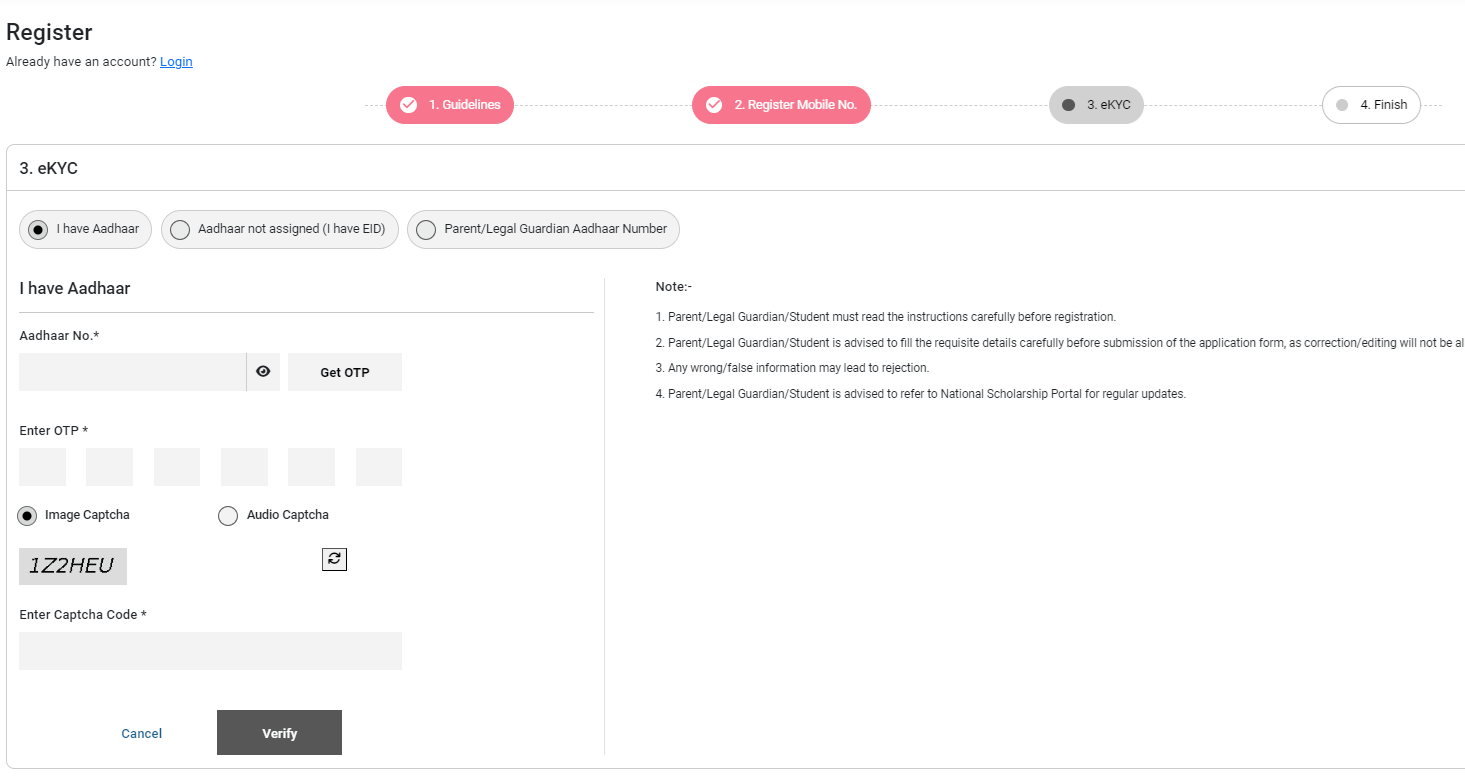This screenshot has width=1465, height=780.
Task: Click the Verify button
Action: (x=279, y=733)
